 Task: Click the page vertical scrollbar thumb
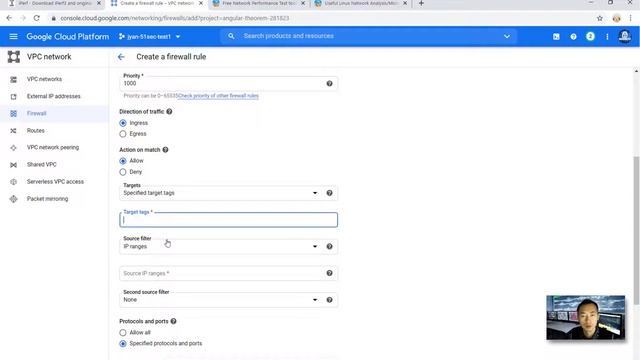636,230
